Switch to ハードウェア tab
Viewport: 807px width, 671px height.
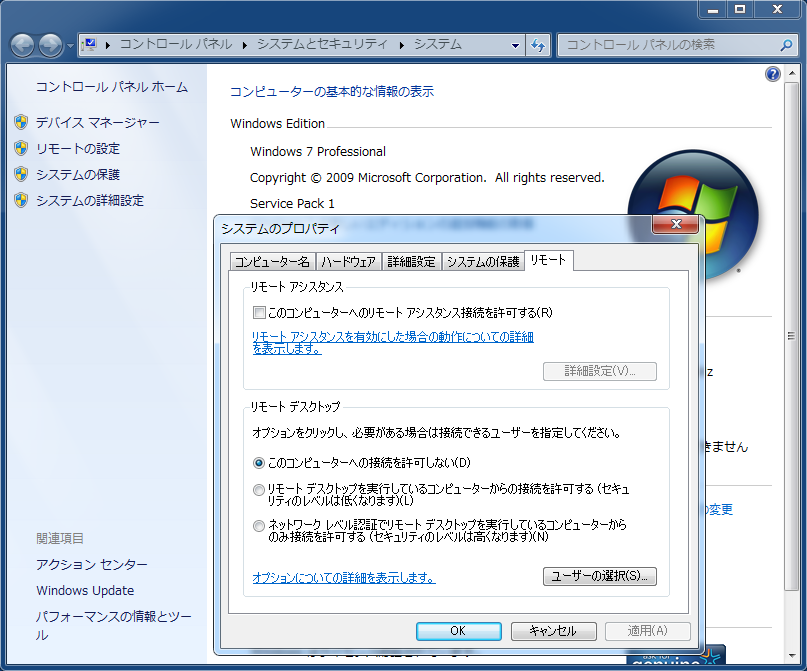(348, 262)
